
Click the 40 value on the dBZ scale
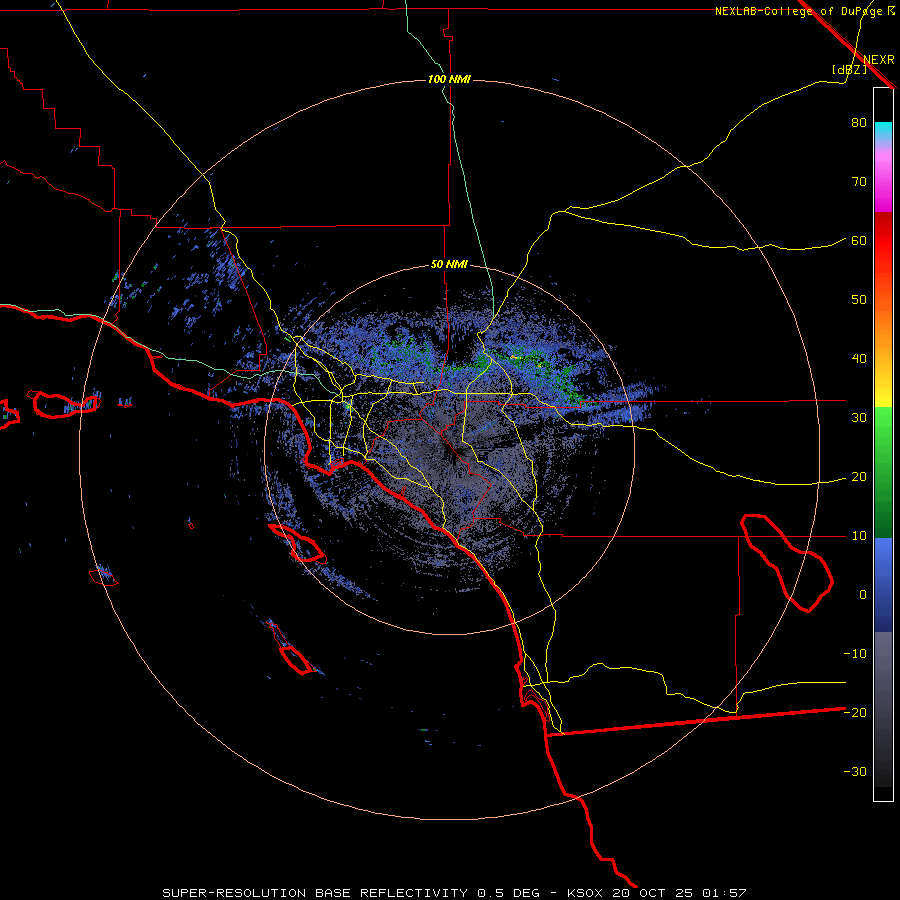(859, 359)
